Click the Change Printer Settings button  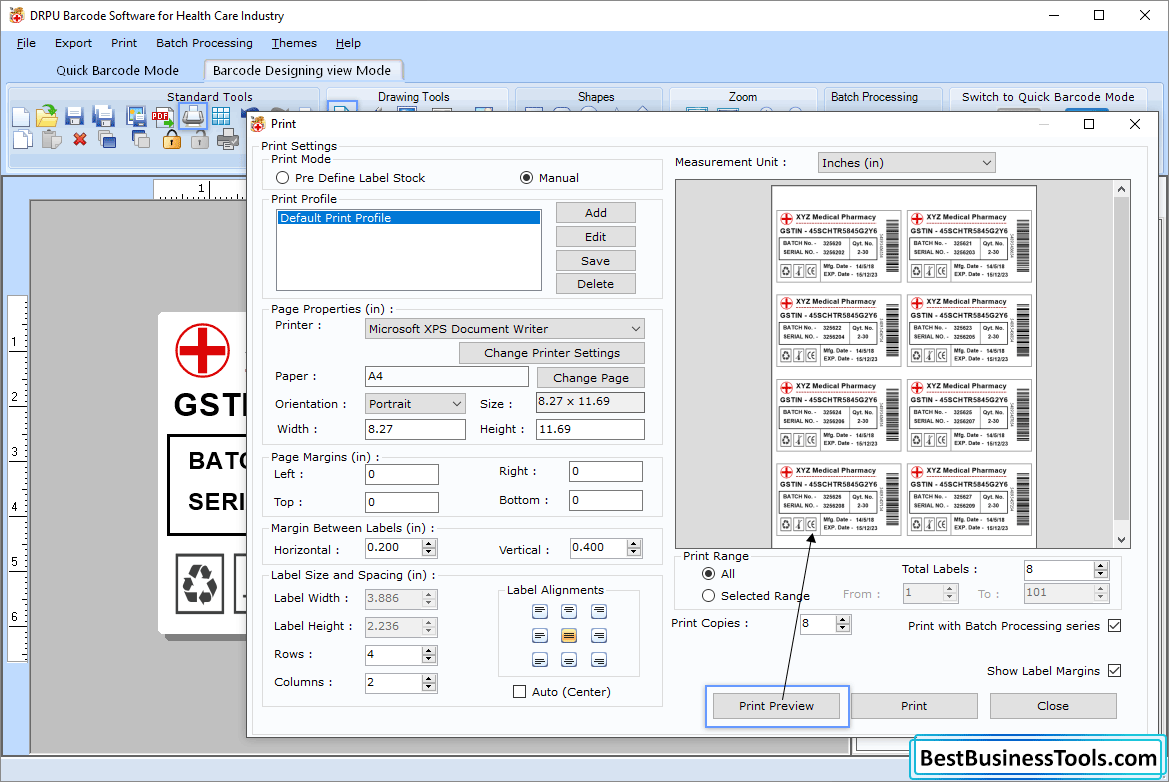[x=552, y=353]
